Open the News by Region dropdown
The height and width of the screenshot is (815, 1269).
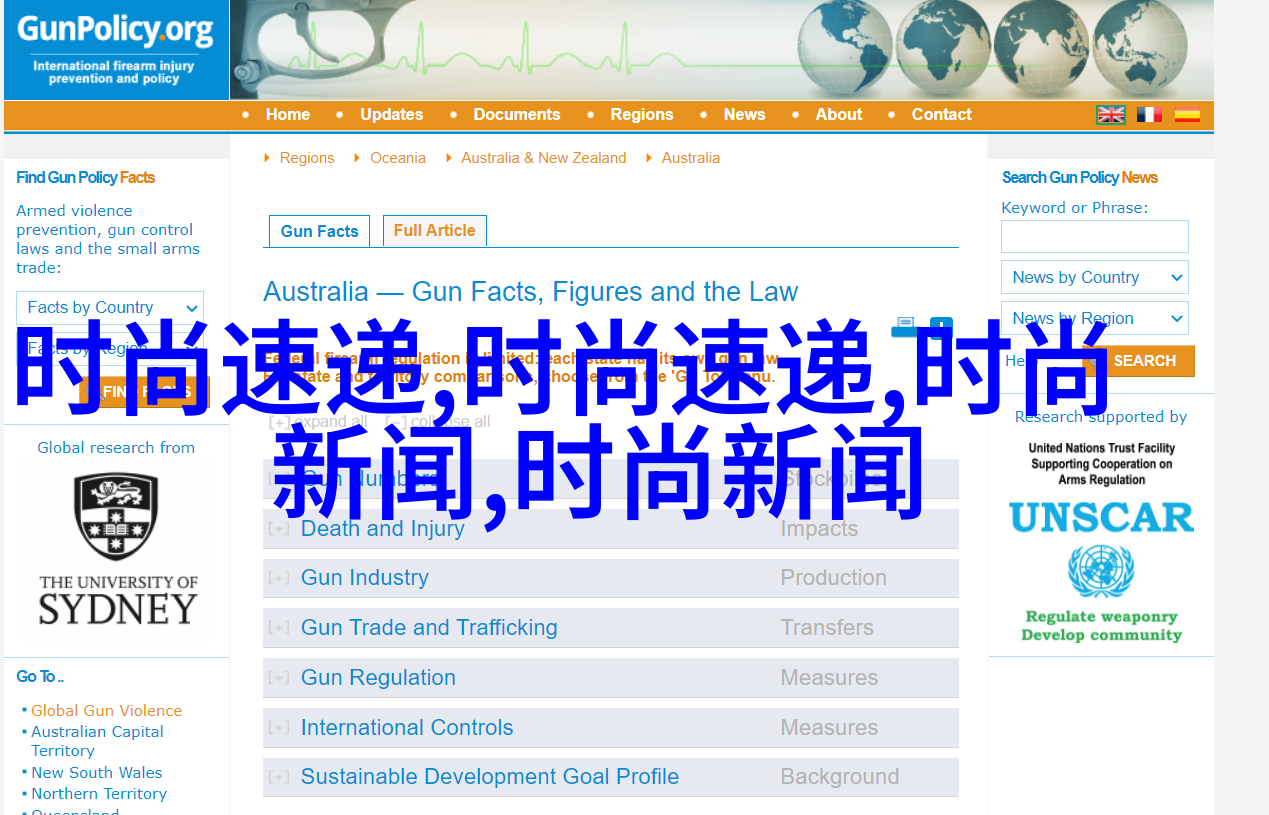click(x=1094, y=319)
